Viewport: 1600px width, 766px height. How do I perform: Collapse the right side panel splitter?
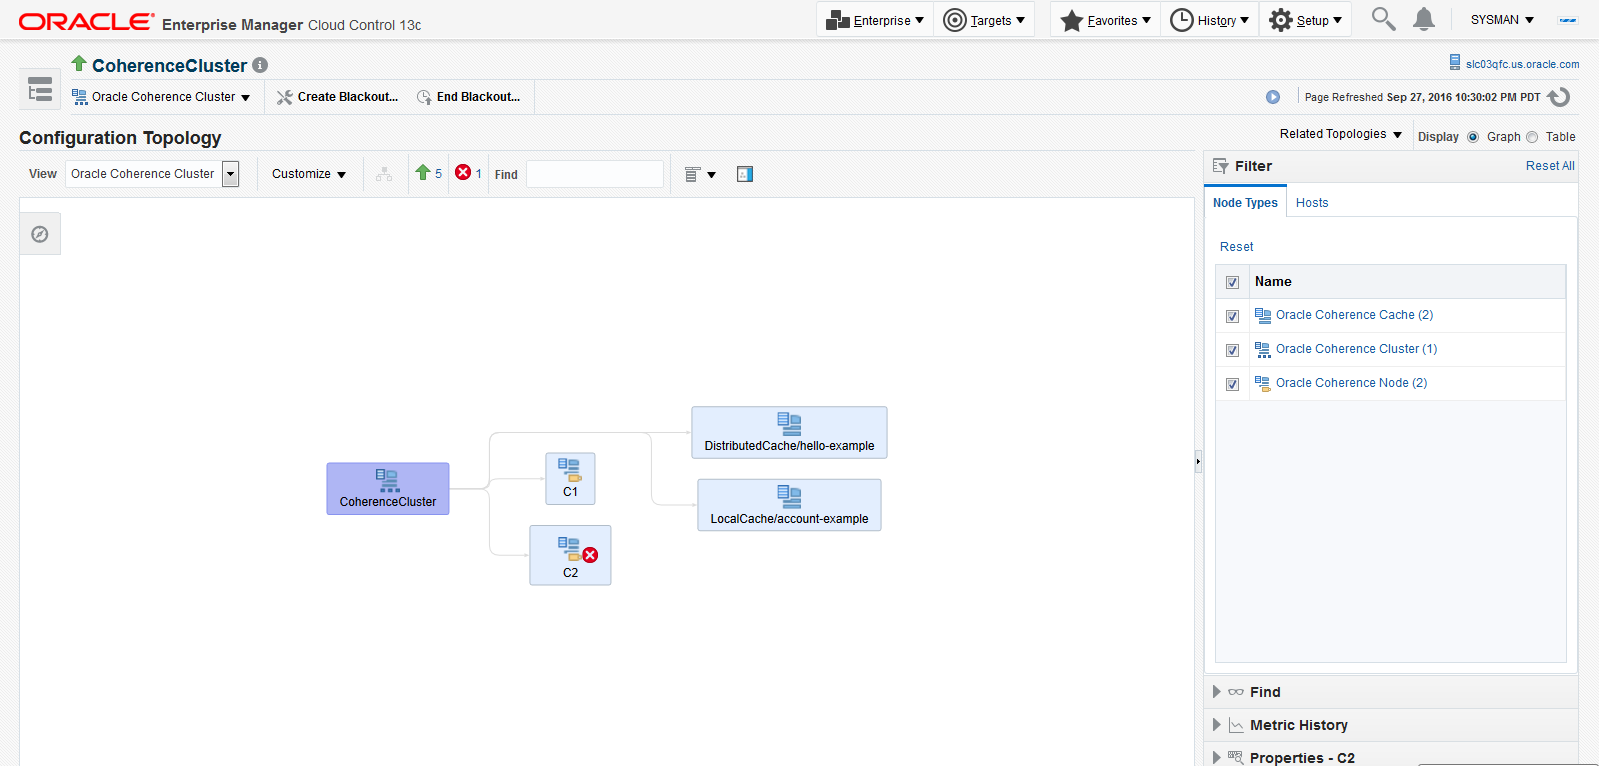click(1198, 461)
